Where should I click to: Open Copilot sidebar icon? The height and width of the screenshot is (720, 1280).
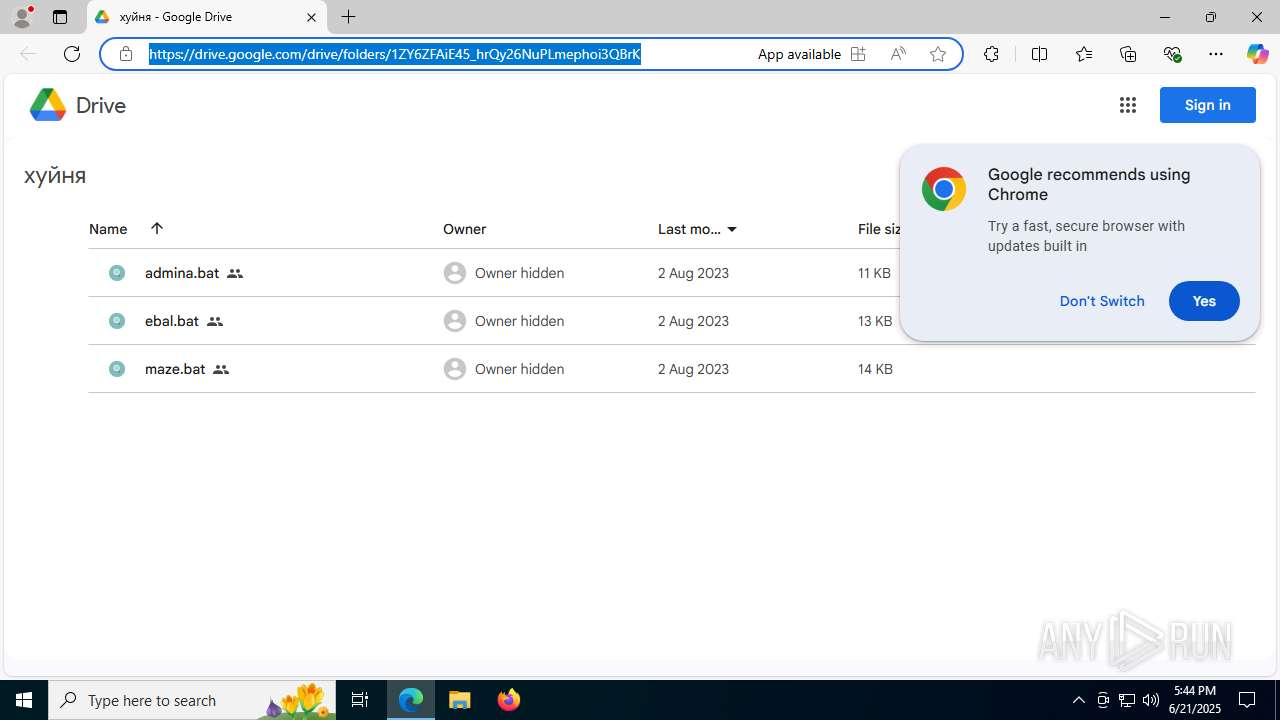[1258, 54]
